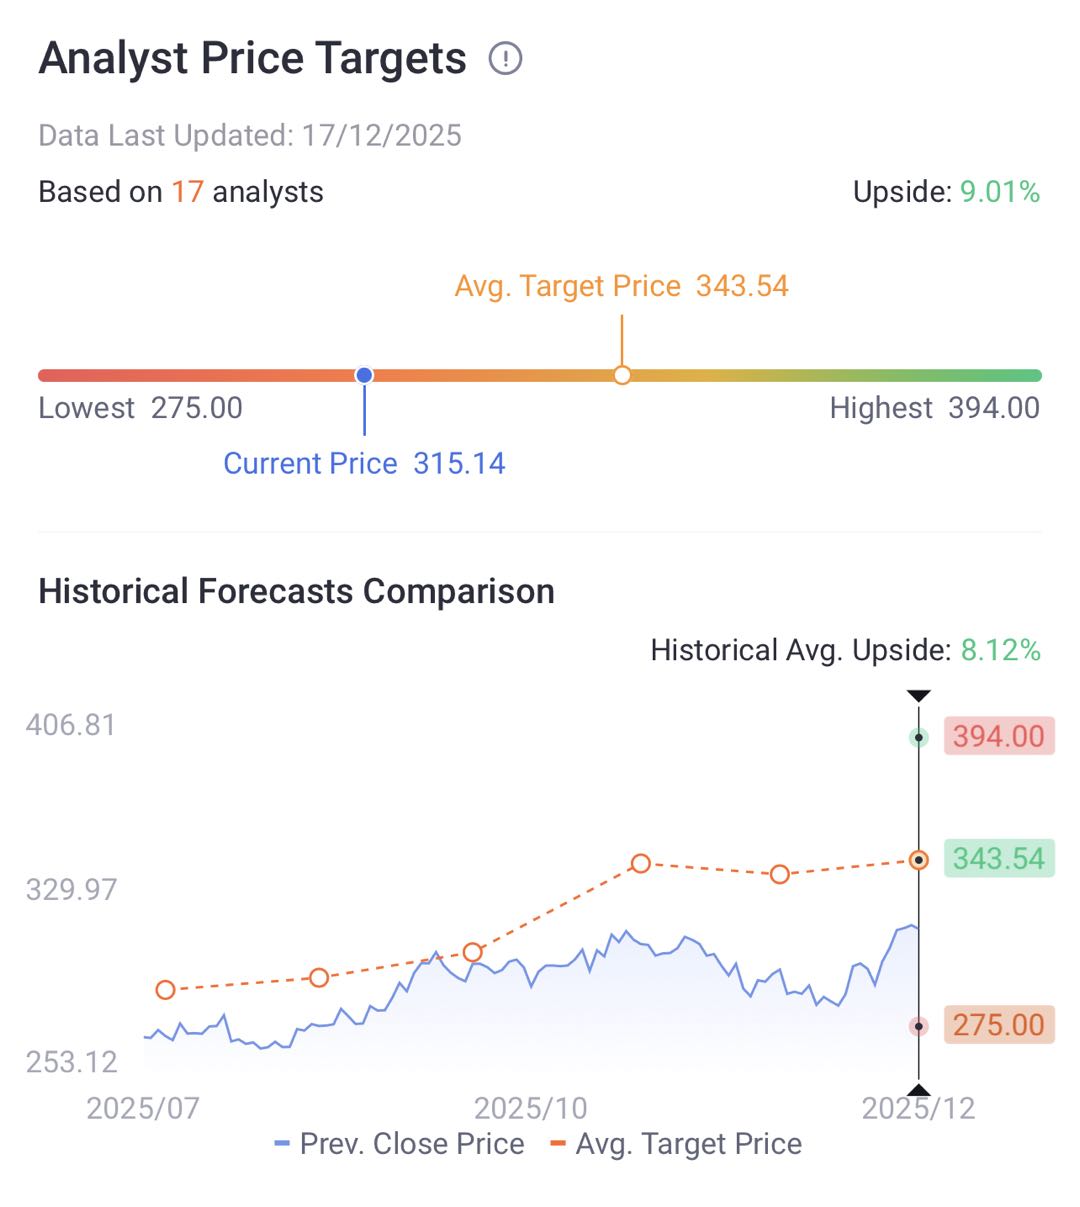Select the fifth orange target point from left
Image resolution: width=1080 pixels, height=1207 pixels.
tap(780, 874)
